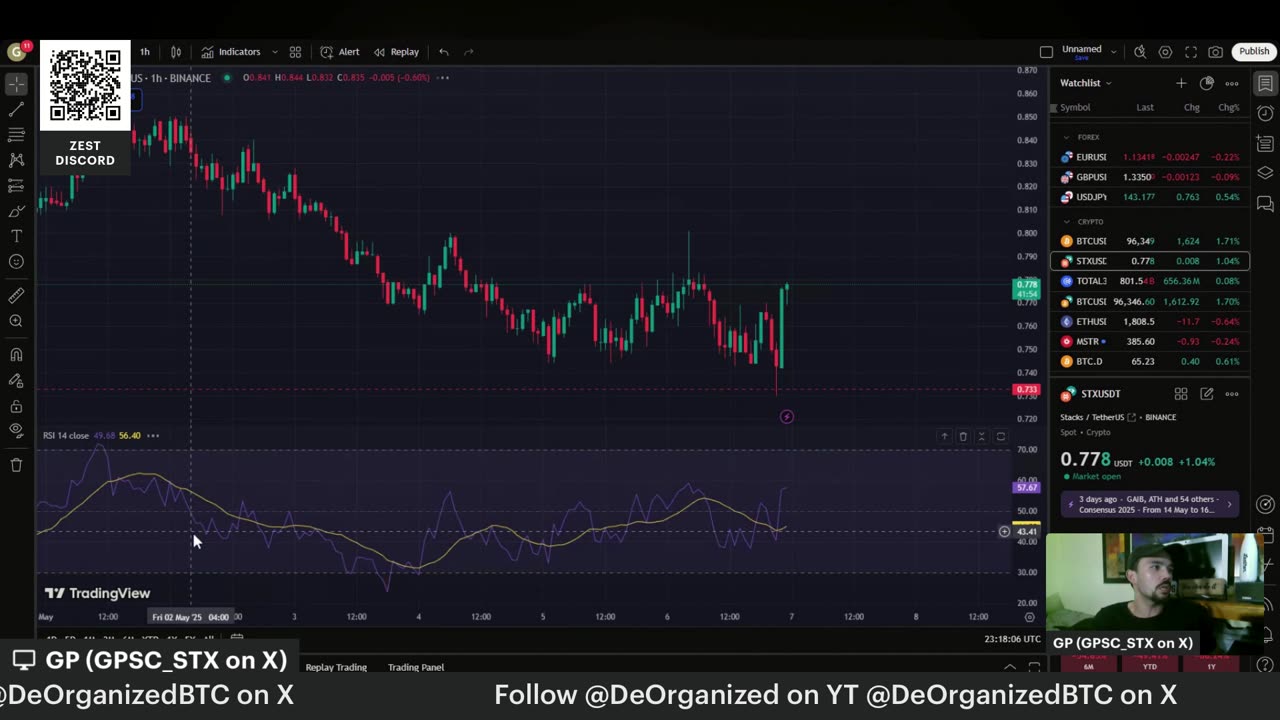The height and width of the screenshot is (720, 1280).
Task: Select the brush drawing tool
Action: point(16,211)
